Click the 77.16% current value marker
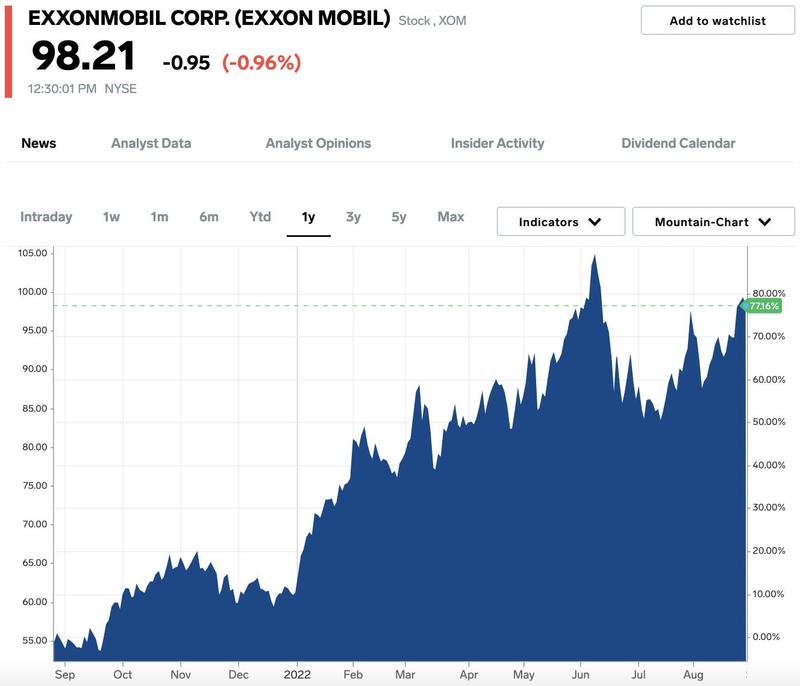The width and height of the screenshot is (800, 686). [x=762, y=306]
